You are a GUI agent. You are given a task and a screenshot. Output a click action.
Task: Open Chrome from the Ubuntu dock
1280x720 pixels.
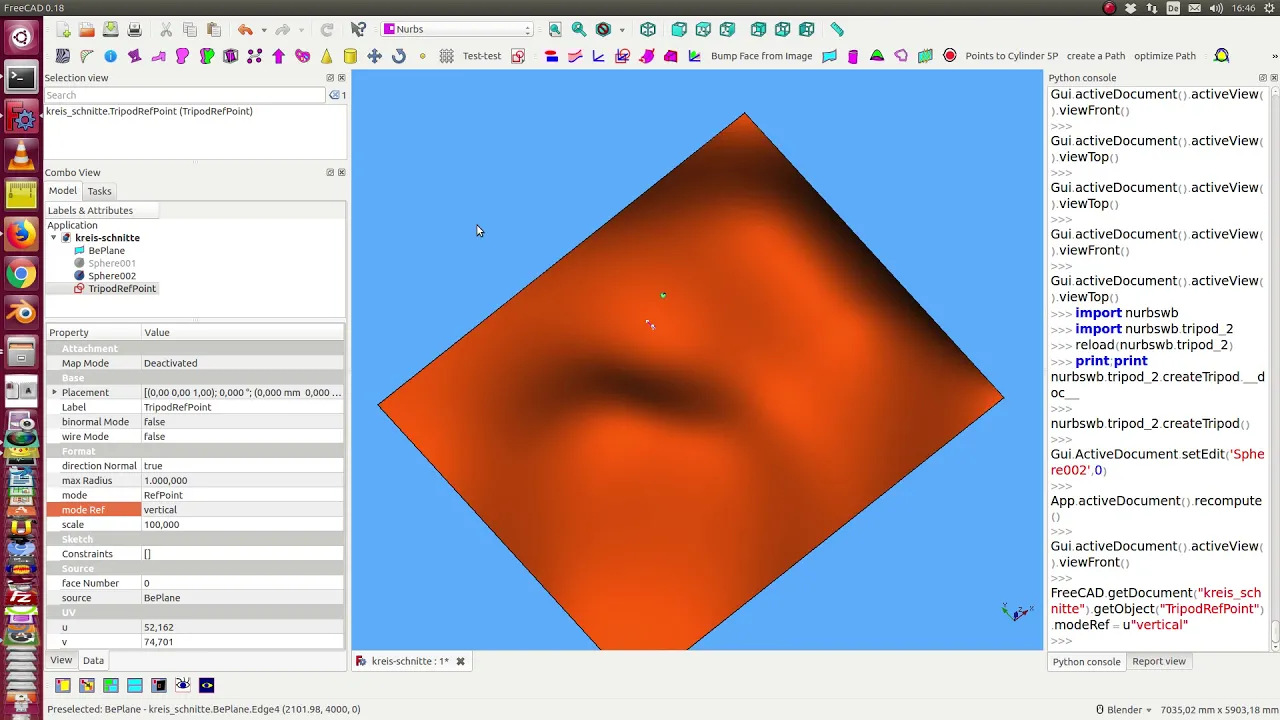coord(21,273)
